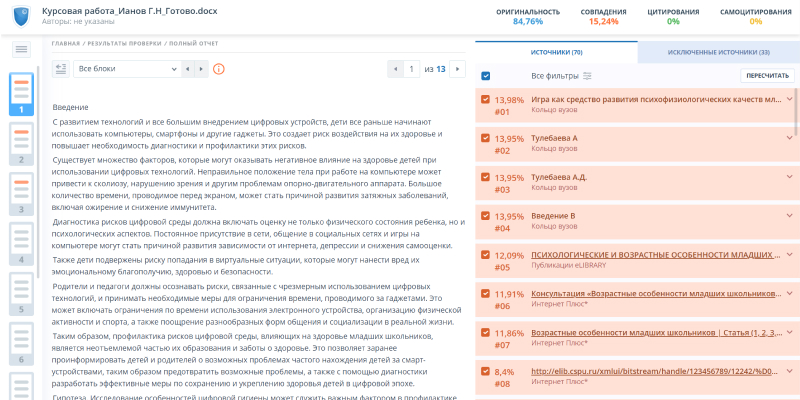The height and width of the screenshot is (400, 800).
Task: Expand source #07 chevron
Action: (789, 332)
